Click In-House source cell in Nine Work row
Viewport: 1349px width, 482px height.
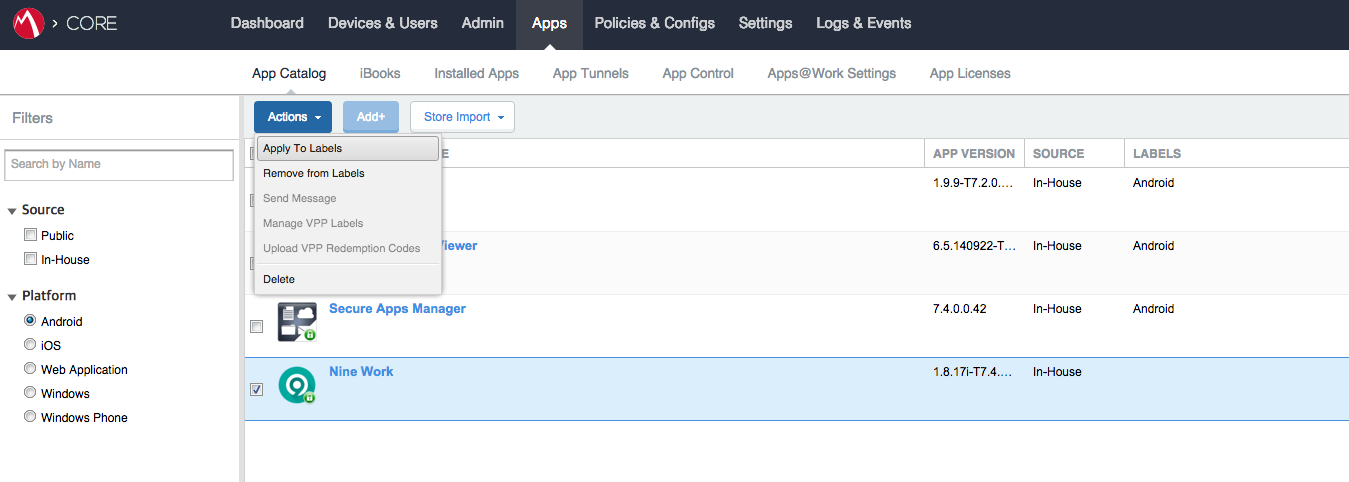(1057, 372)
